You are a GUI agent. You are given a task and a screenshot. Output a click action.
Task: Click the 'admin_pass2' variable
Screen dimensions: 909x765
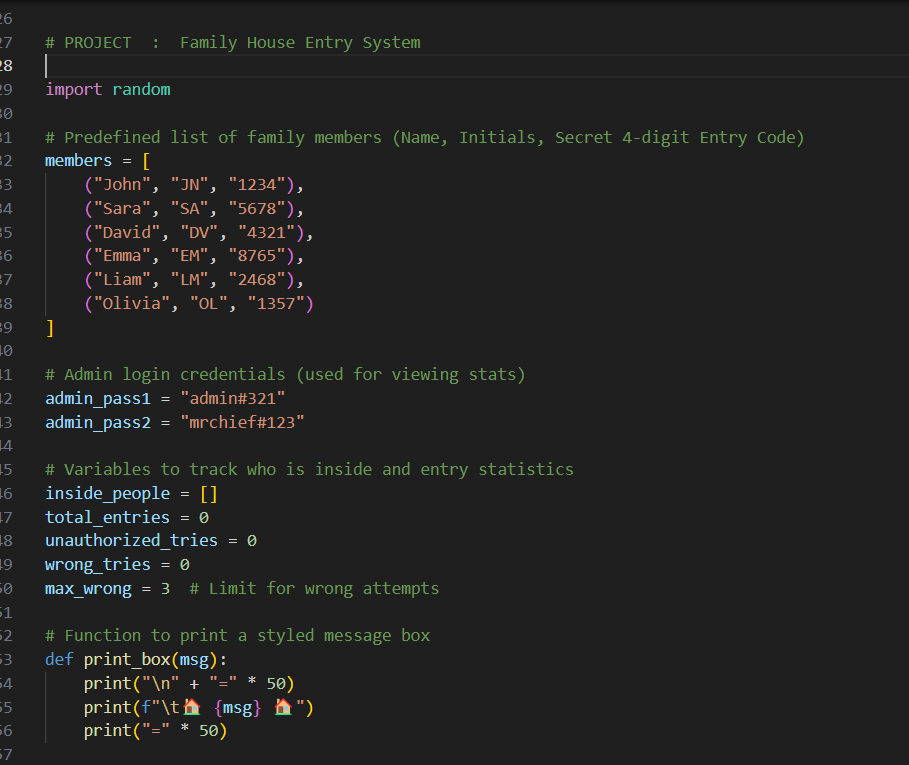coord(98,422)
